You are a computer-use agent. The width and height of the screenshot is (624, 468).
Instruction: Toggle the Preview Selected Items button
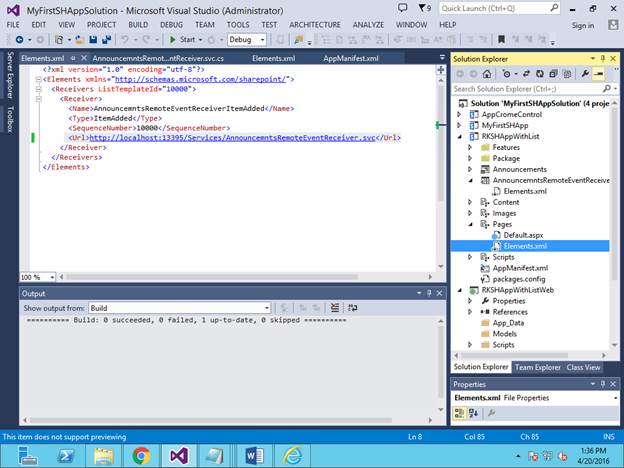pyautogui.click(x=597, y=73)
